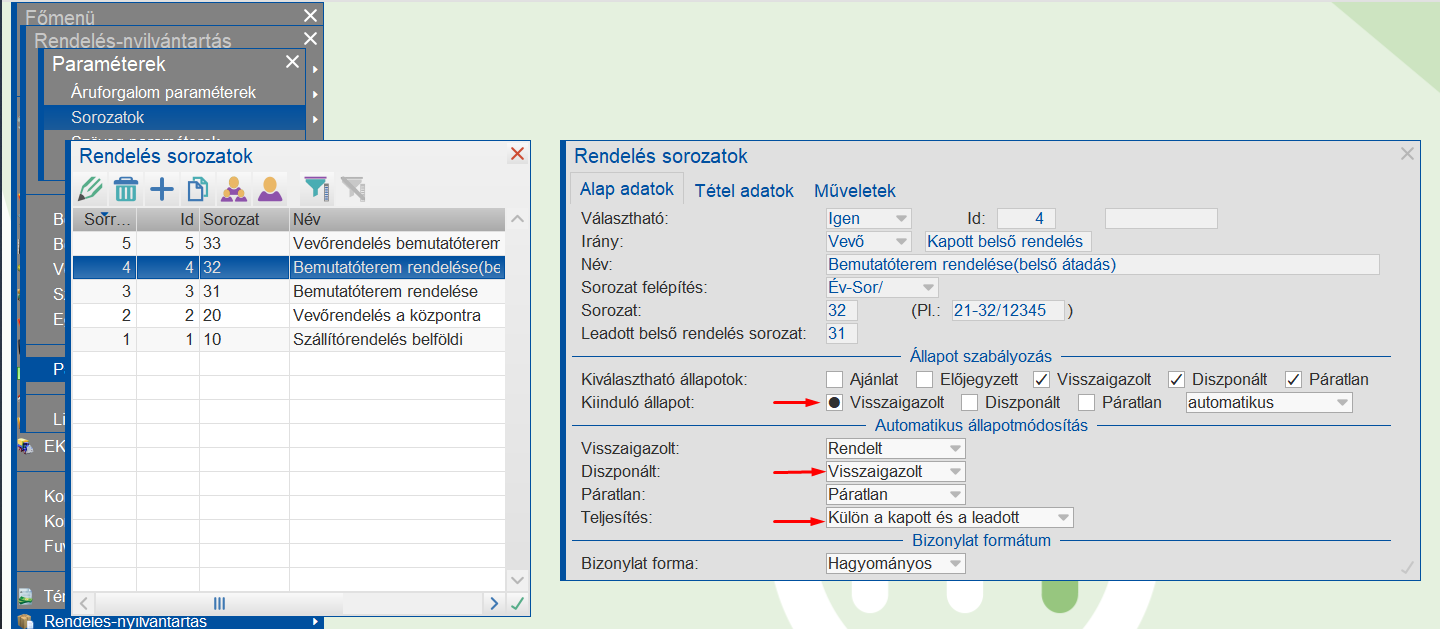Viewport: 1440px width, 629px height.
Task: Select row Vevőrendelés bemutatóterem
Action: [x=289, y=243]
